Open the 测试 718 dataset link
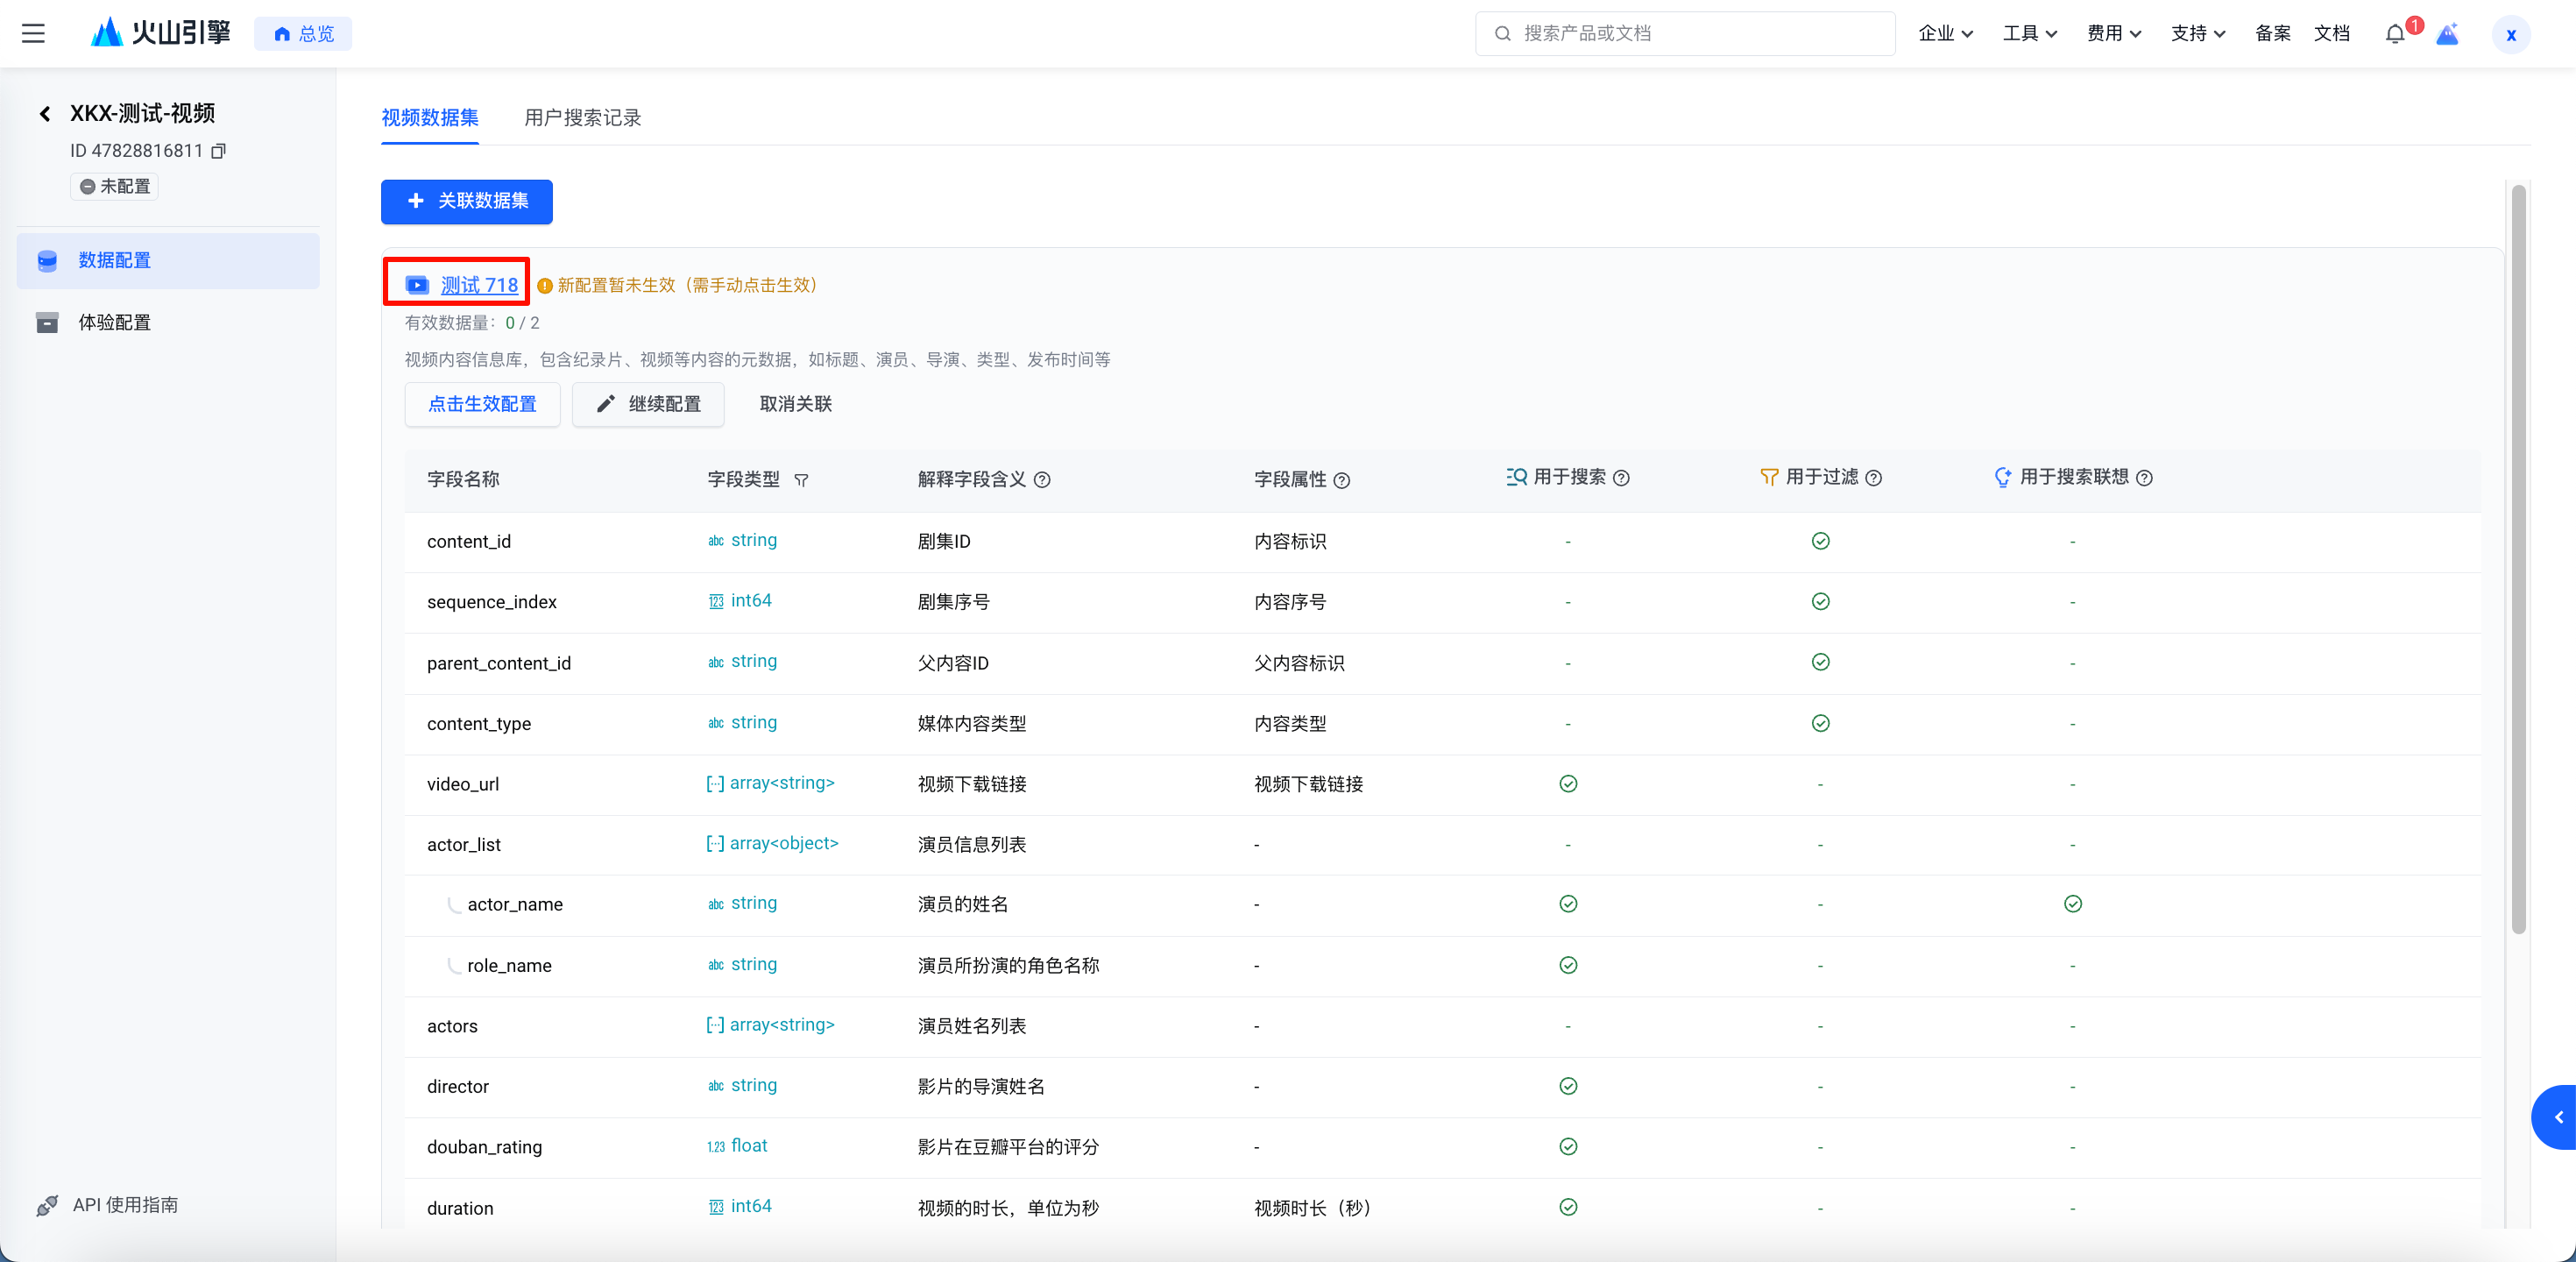 479,285
